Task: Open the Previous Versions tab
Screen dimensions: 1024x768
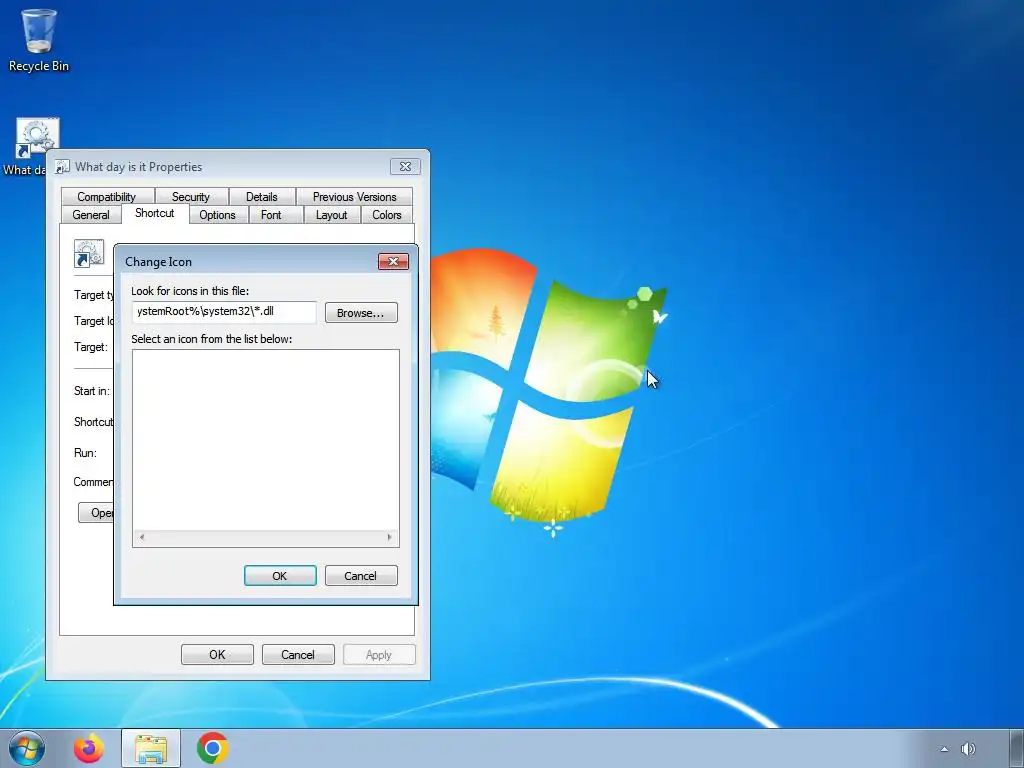Action: point(354,197)
